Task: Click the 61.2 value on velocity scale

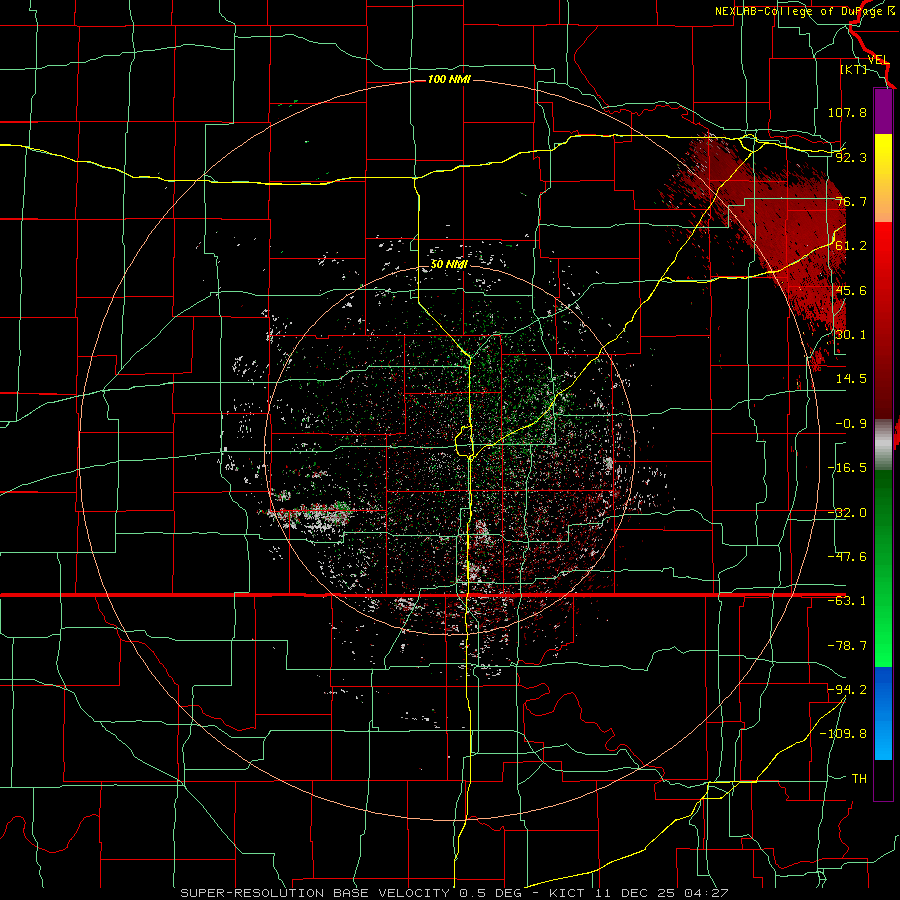Action: point(851,246)
